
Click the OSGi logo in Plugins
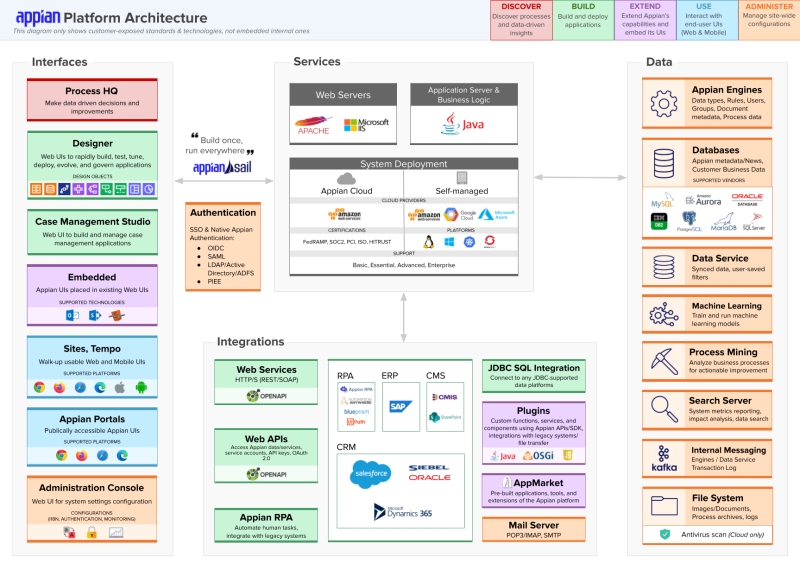(x=538, y=455)
